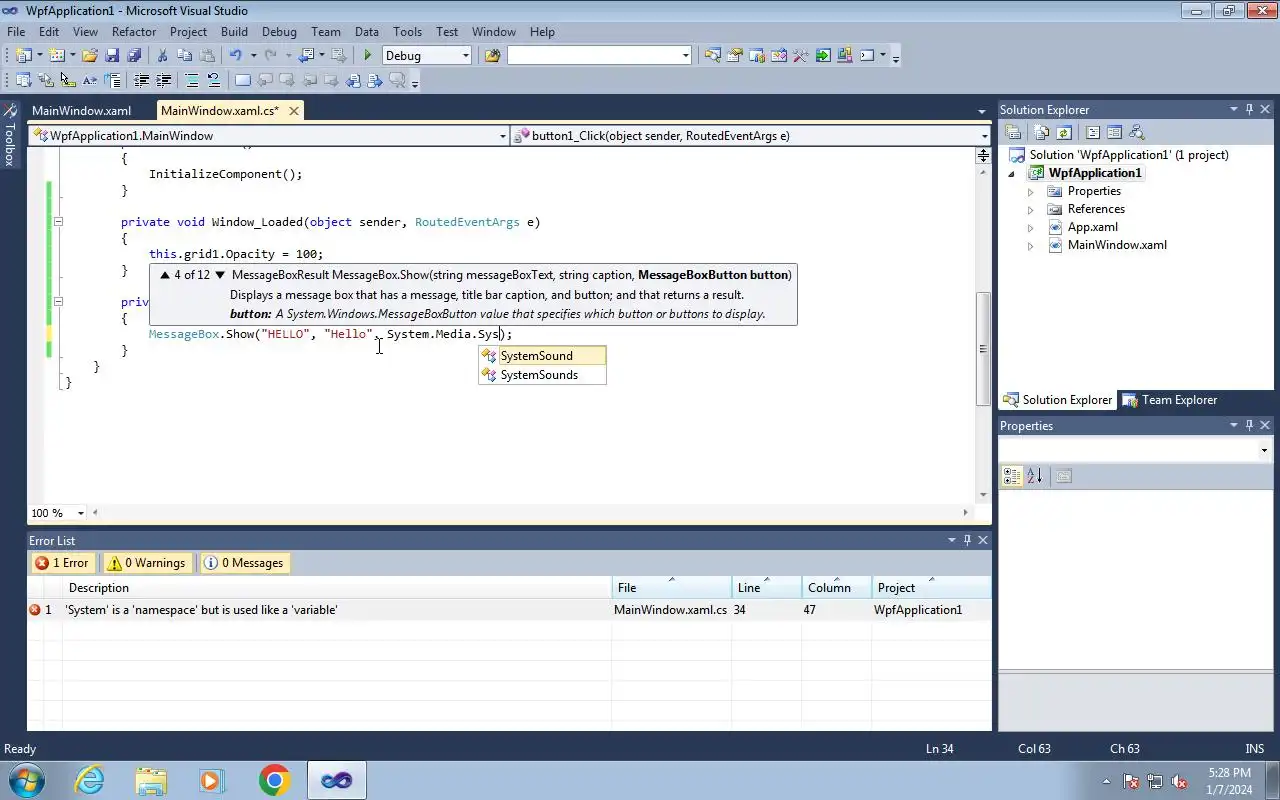Toggle the 0 Warnings filter button
This screenshot has height=800, width=1280.
tap(147, 563)
